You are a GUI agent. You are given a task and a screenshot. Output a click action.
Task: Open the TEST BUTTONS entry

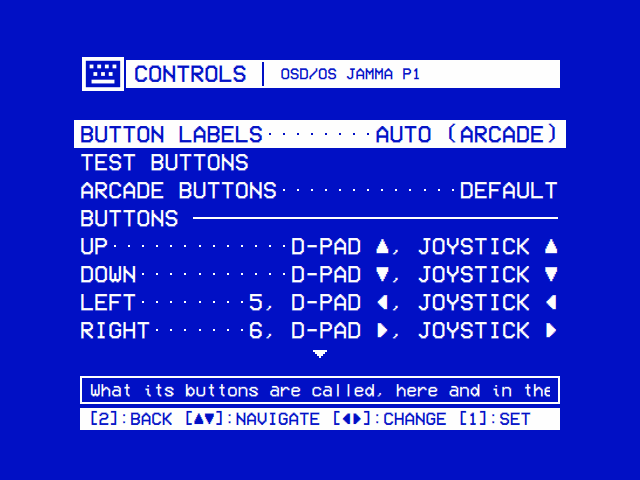164,162
